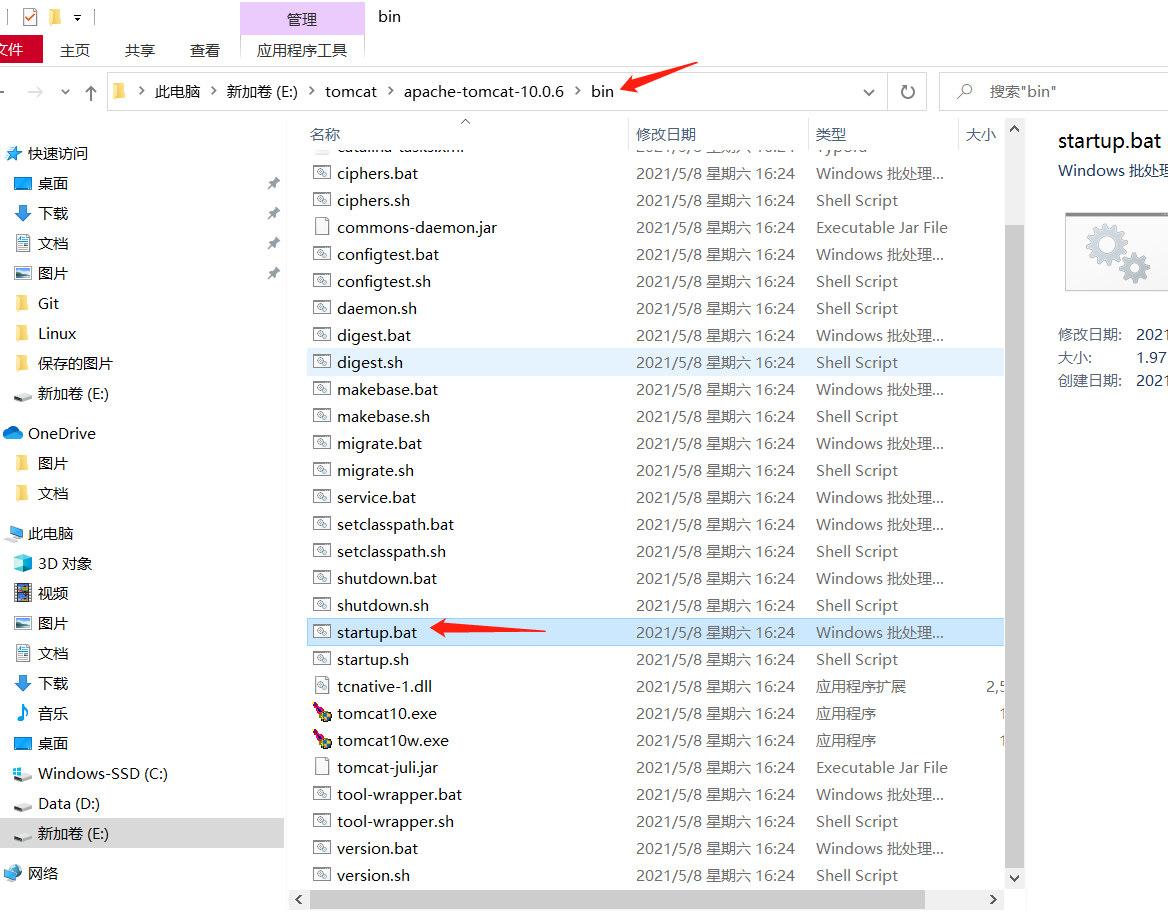
Task: Open the address bar history dropdown
Action: [869, 92]
